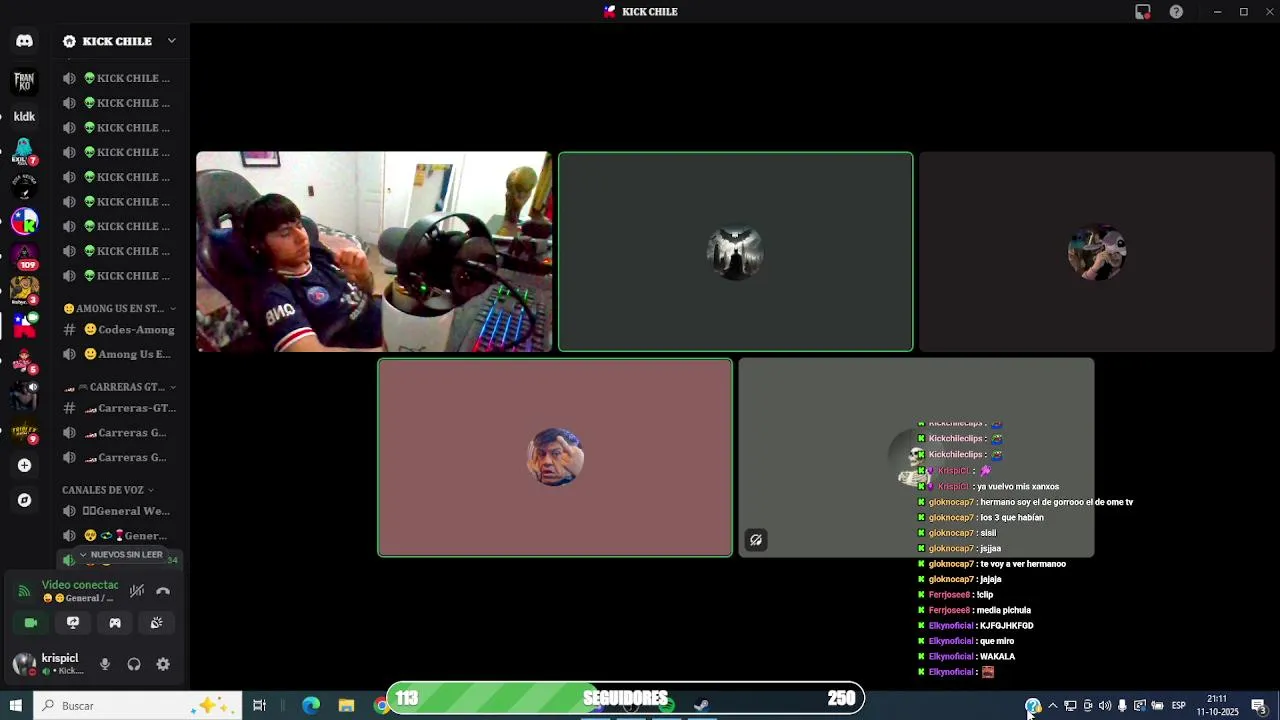This screenshot has height=720, width=1280.
Task: Open Discord help question mark icon
Action: [x=1176, y=12]
